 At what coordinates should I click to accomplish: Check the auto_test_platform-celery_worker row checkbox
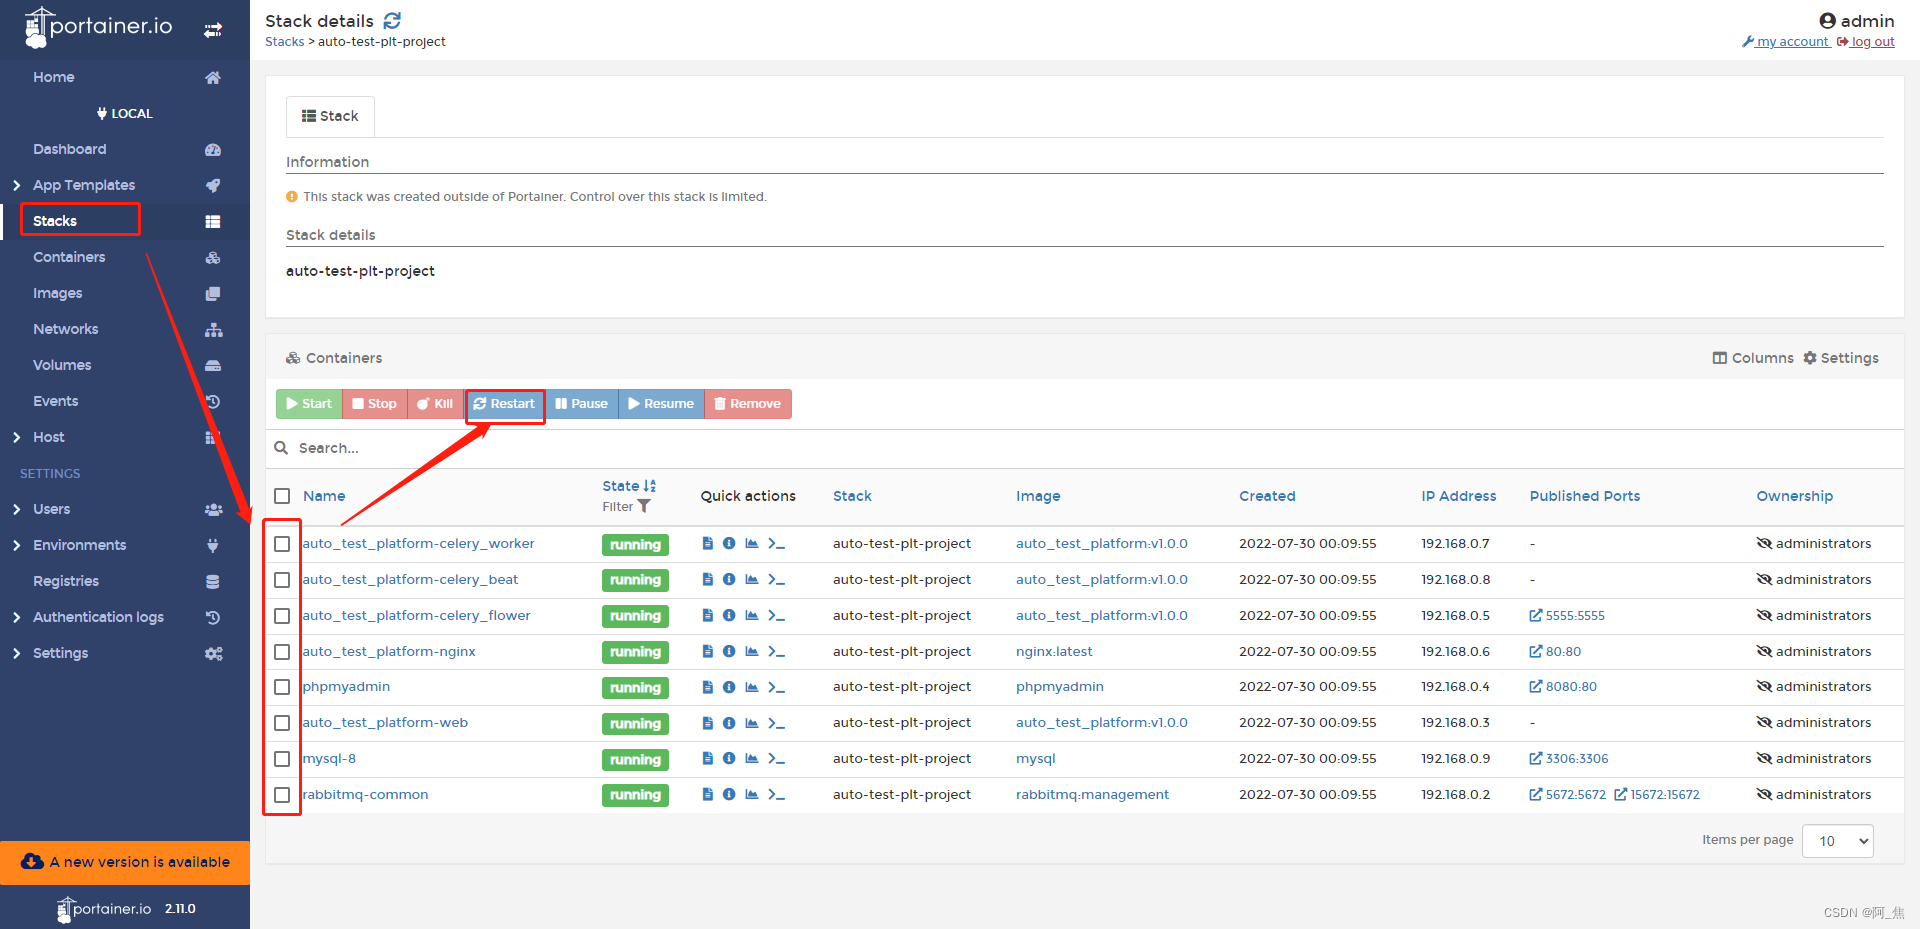click(x=282, y=544)
